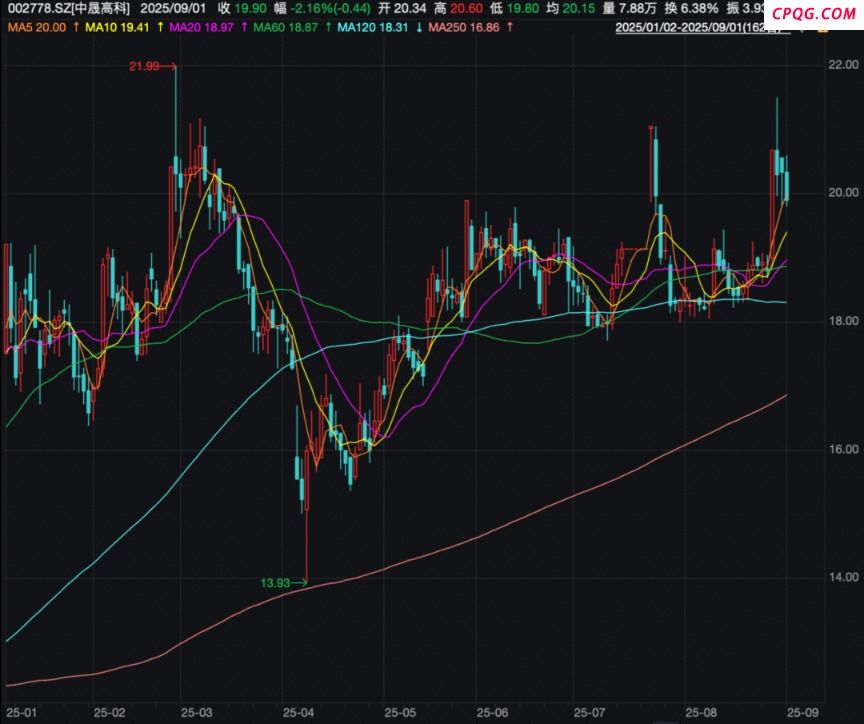864x724 pixels.
Task: Click the 22.00 price axis label
Action: pos(844,64)
